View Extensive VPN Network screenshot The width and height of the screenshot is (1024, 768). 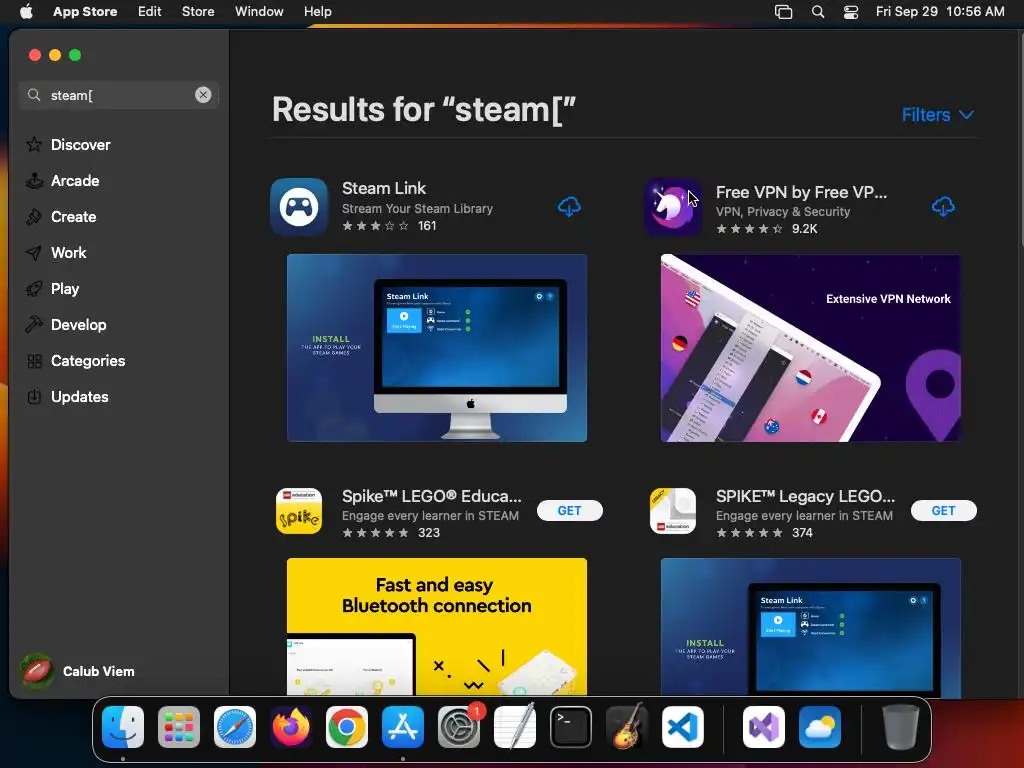[x=810, y=348]
